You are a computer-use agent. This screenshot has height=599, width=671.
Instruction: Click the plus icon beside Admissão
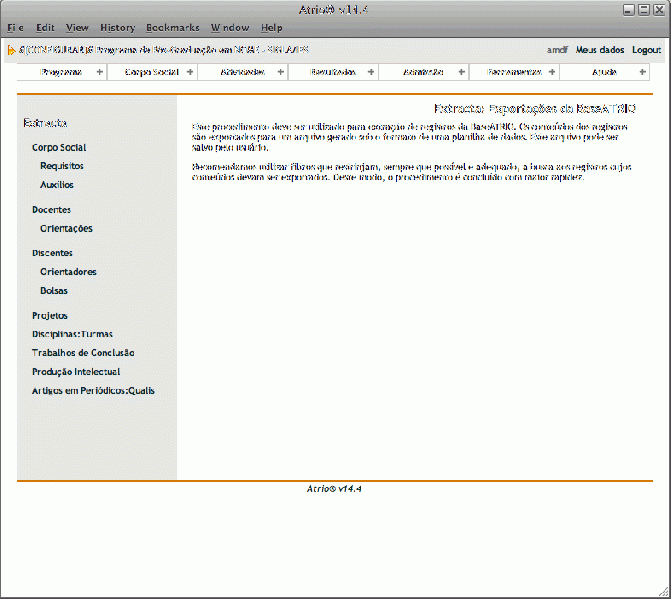[x=461, y=72]
